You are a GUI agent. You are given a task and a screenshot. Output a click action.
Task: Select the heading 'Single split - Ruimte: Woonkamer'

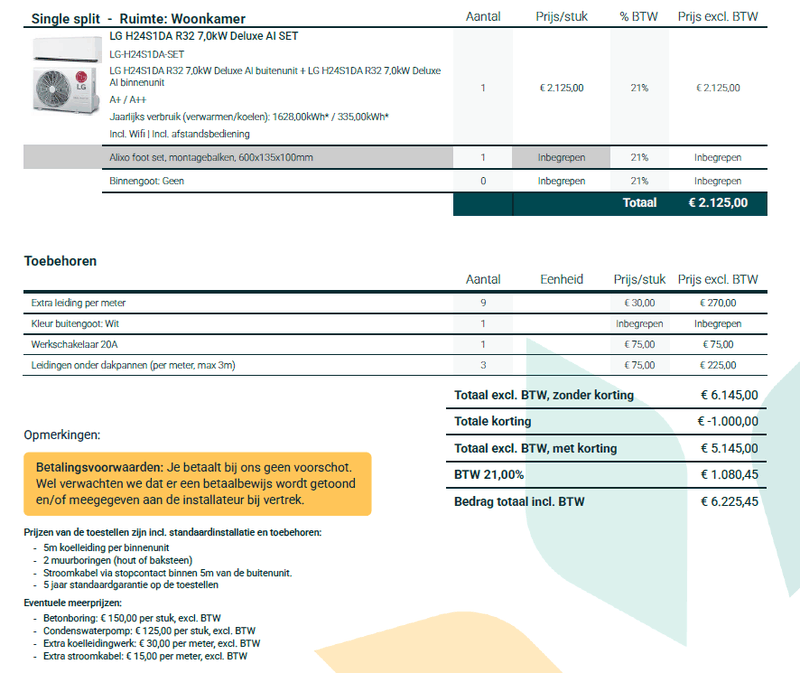pos(138,19)
